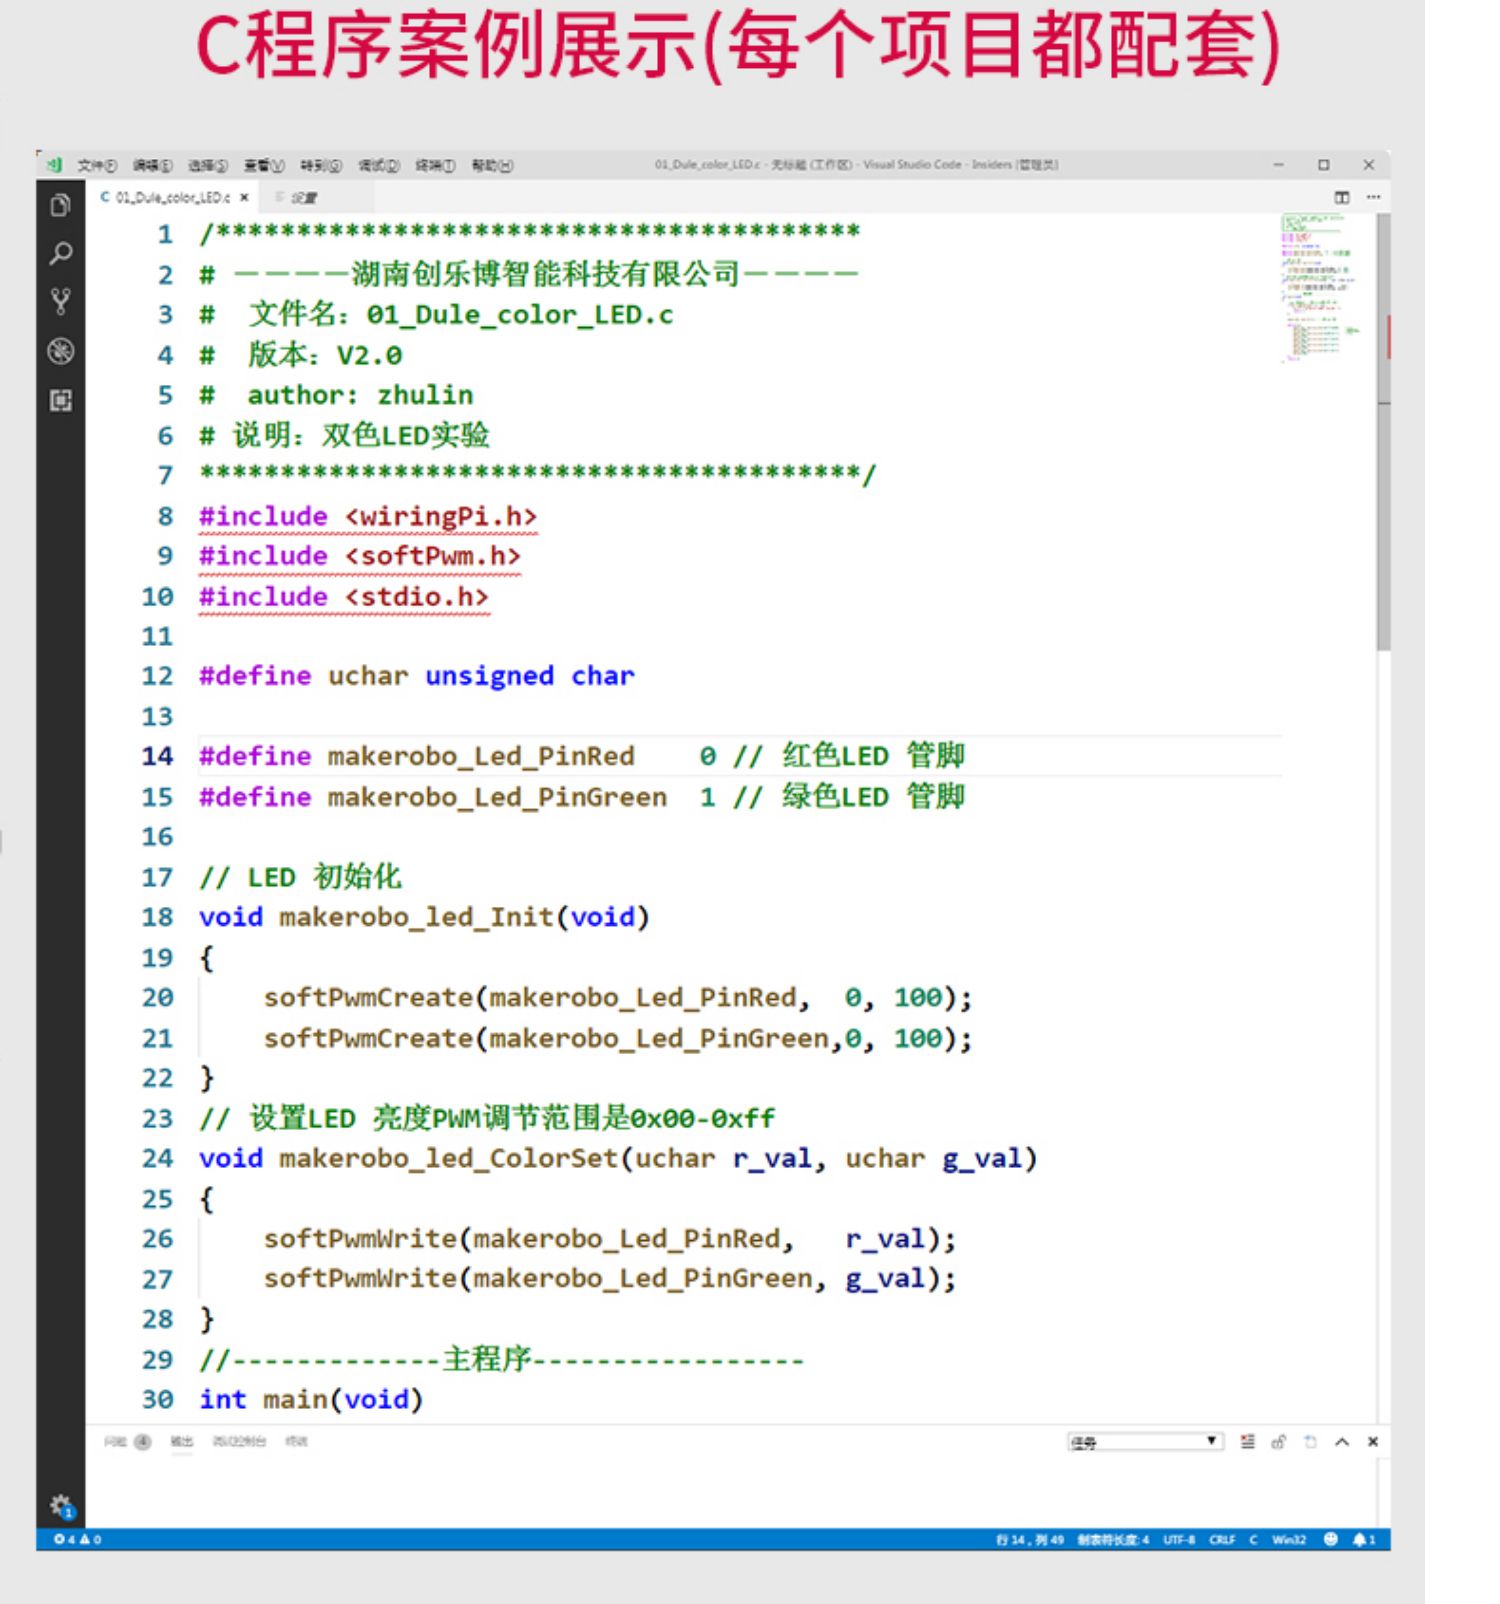Open the 转到(G) menu
This screenshot has height=1604, width=1500.
coord(321,165)
